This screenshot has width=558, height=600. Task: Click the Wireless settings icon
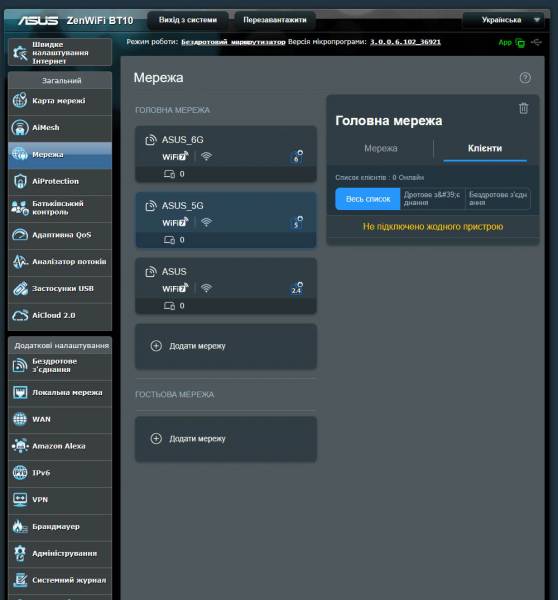pyautogui.click(x=20, y=365)
